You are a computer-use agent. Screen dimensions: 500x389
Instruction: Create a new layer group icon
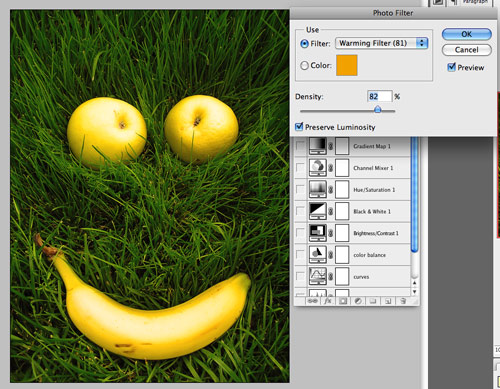(x=373, y=301)
